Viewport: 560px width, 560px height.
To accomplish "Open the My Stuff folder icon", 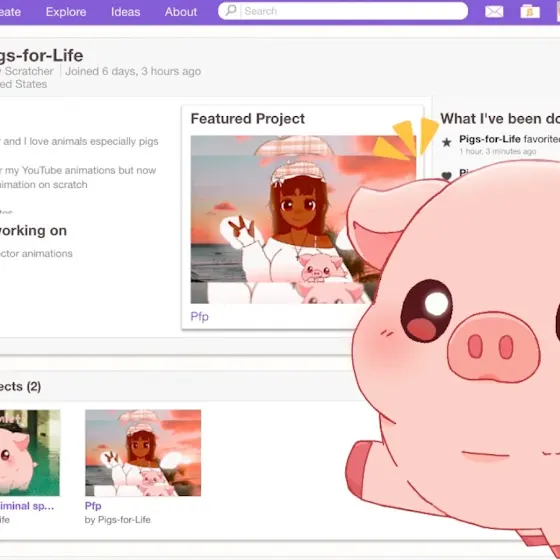I will (x=530, y=11).
